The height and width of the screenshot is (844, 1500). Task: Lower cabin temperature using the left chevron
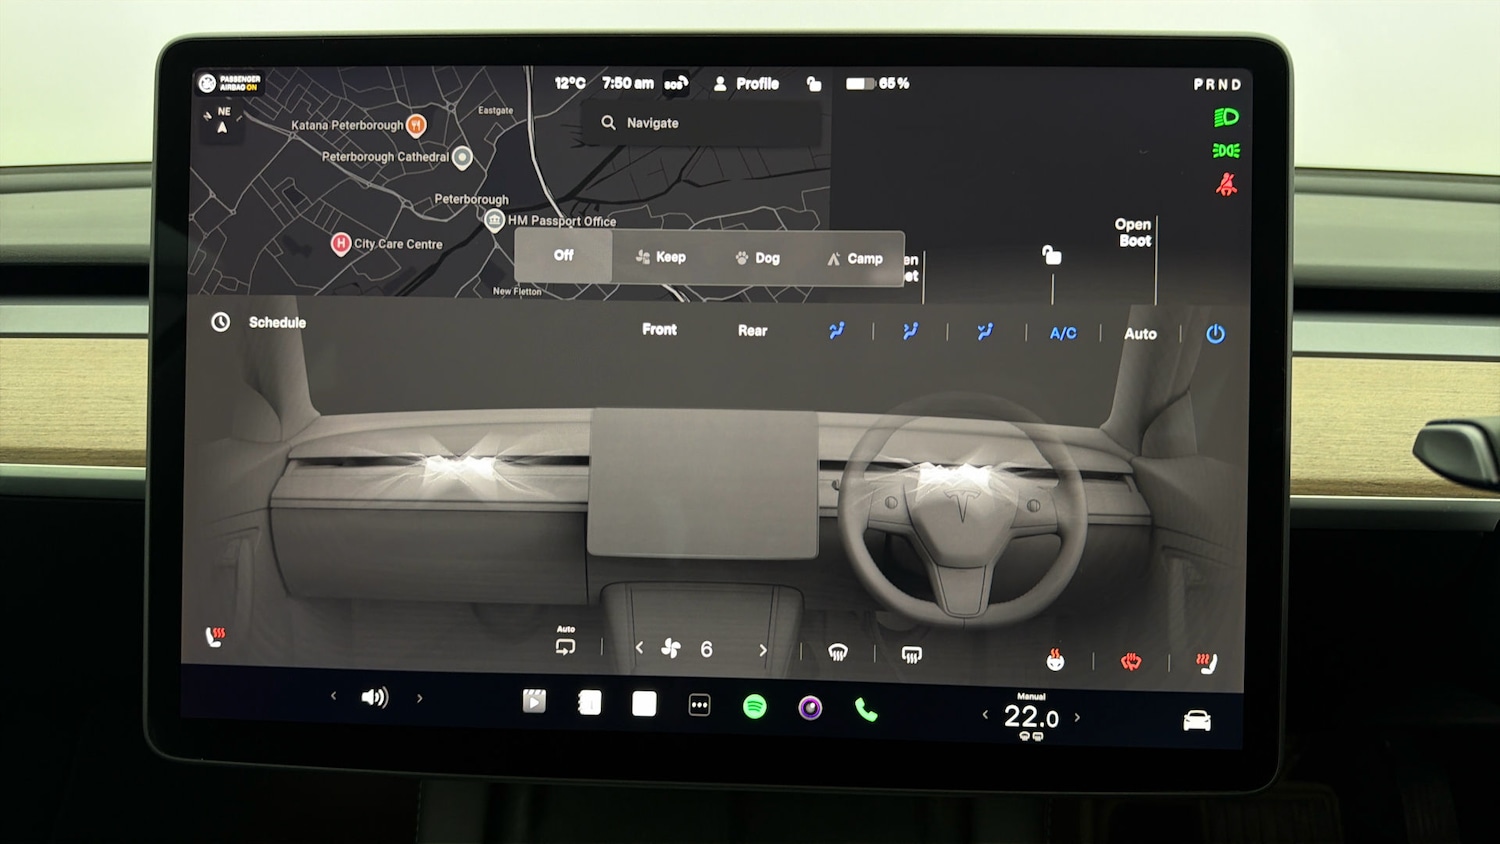tap(985, 716)
